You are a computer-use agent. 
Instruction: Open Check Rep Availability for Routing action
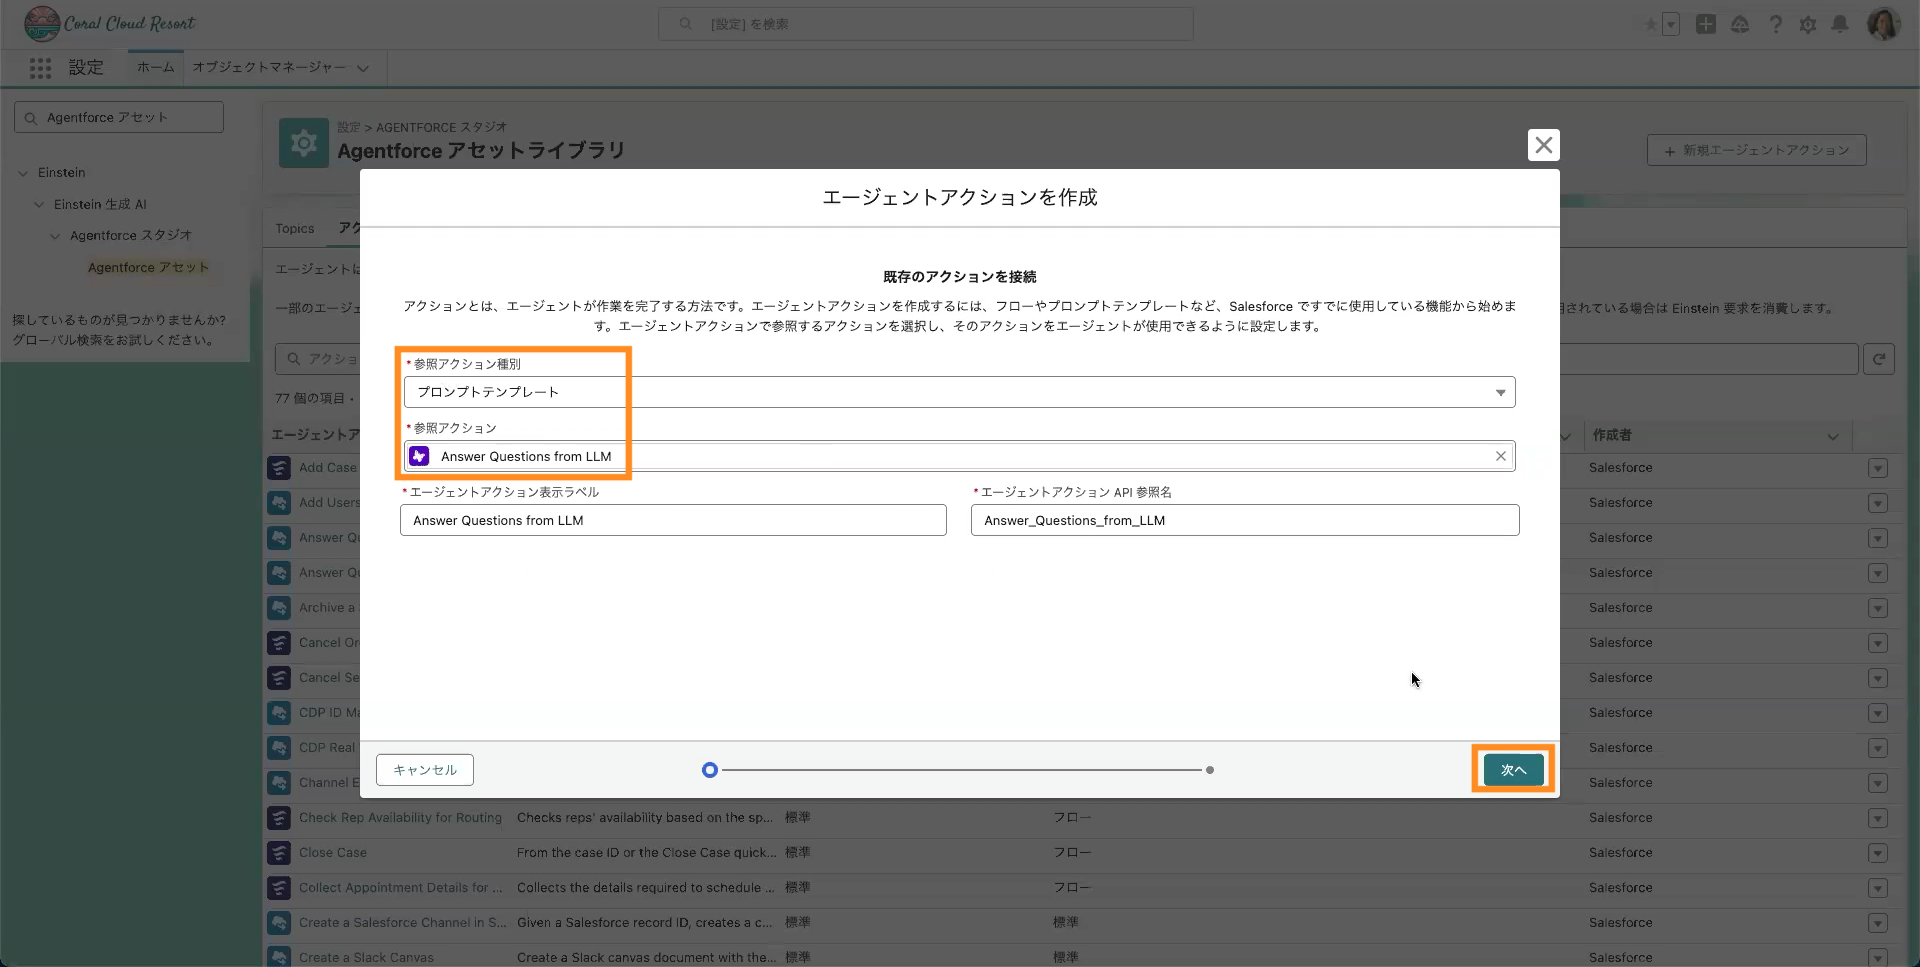coord(400,818)
